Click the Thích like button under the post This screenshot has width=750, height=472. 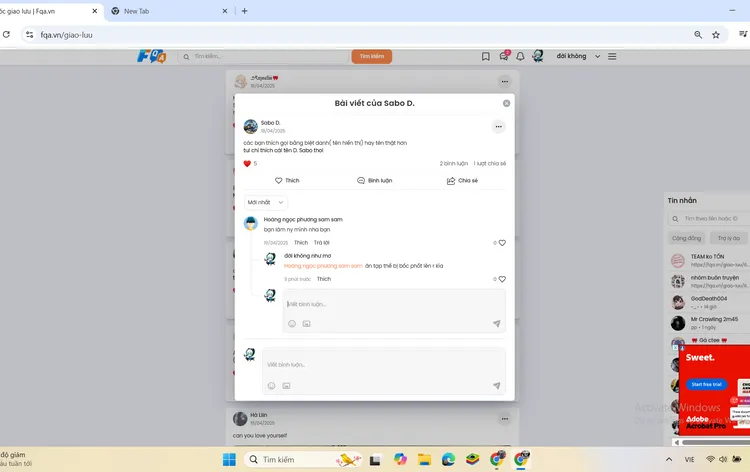pos(287,181)
